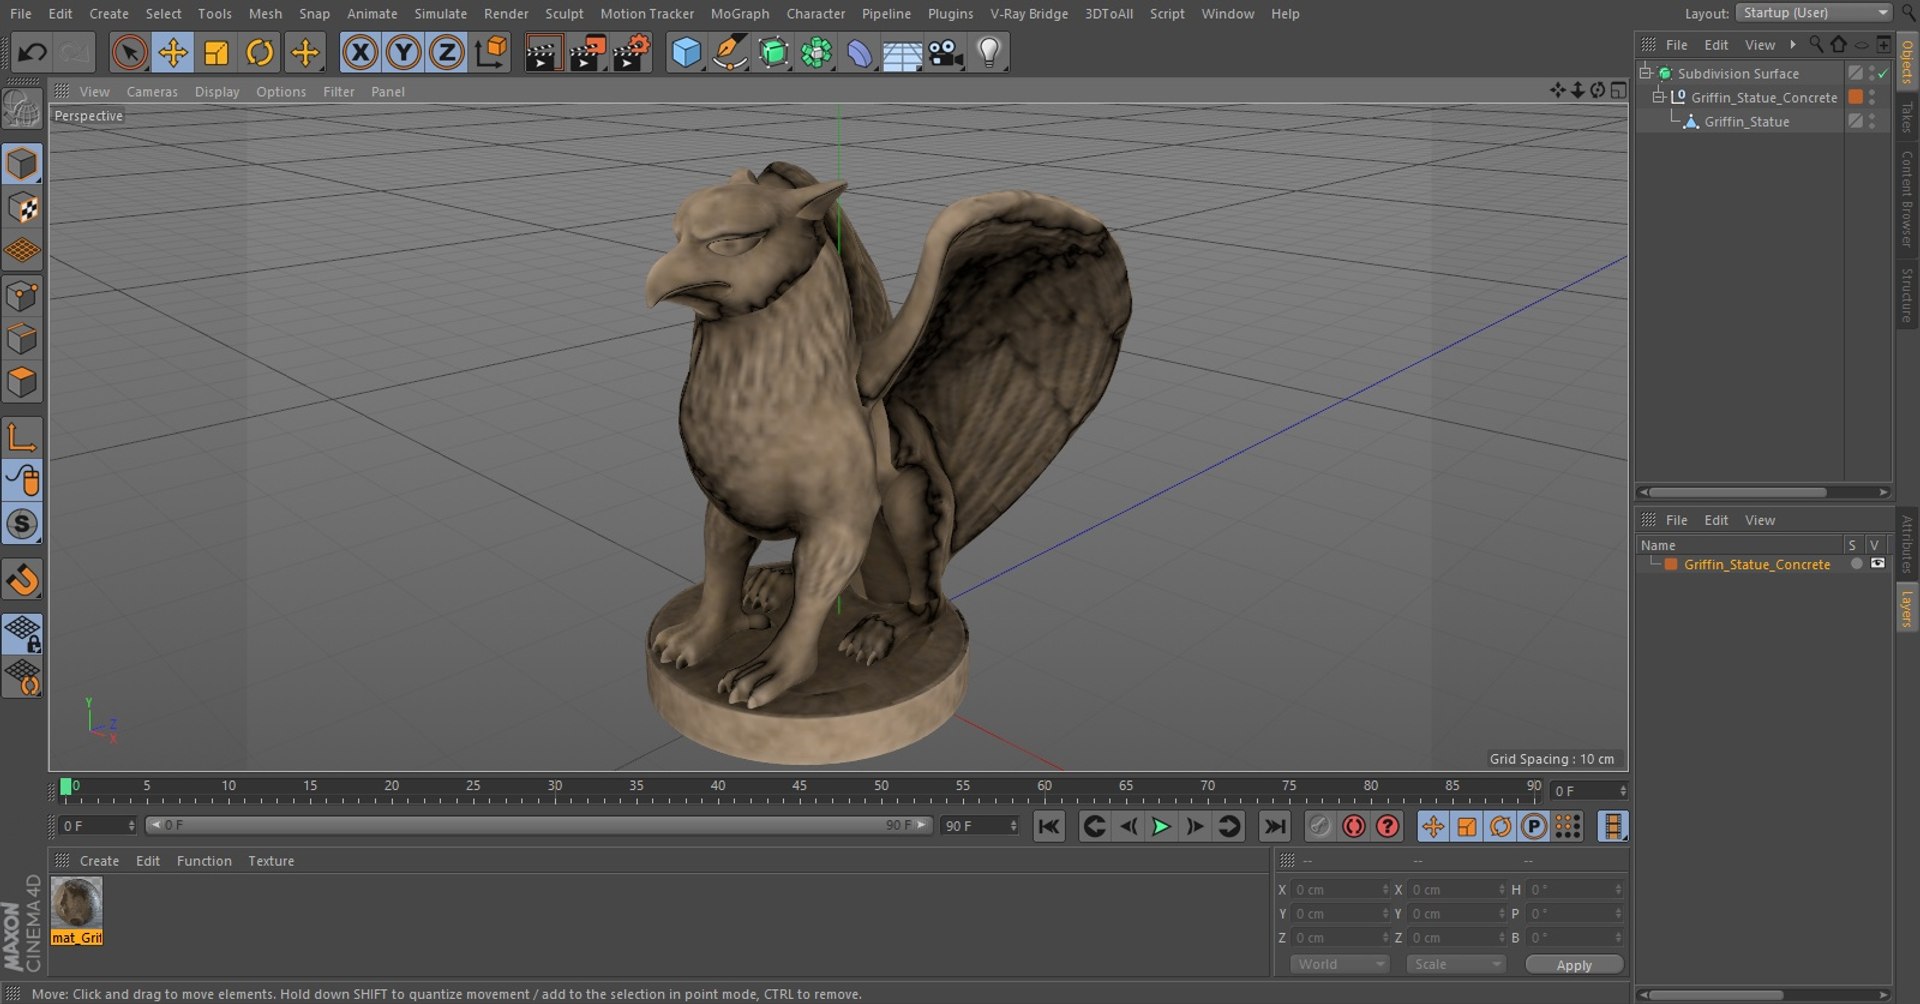Toggle the locked workplane icon
The height and width of the screenshot is (1004, 1920).
coord(22,633)
